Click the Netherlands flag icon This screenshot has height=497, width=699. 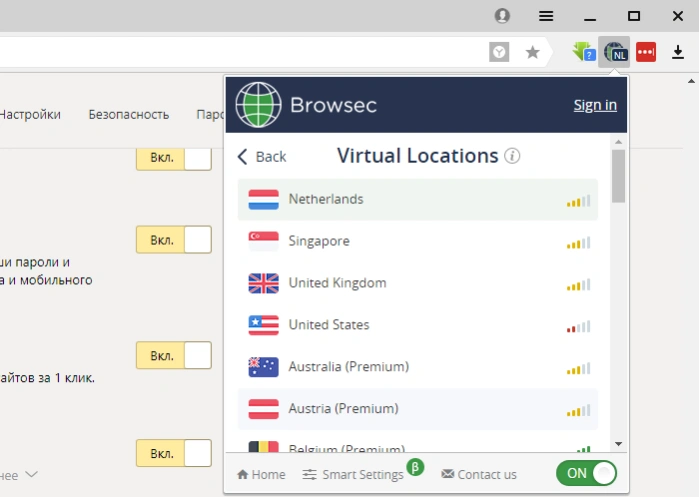click(x=263, y=200)
